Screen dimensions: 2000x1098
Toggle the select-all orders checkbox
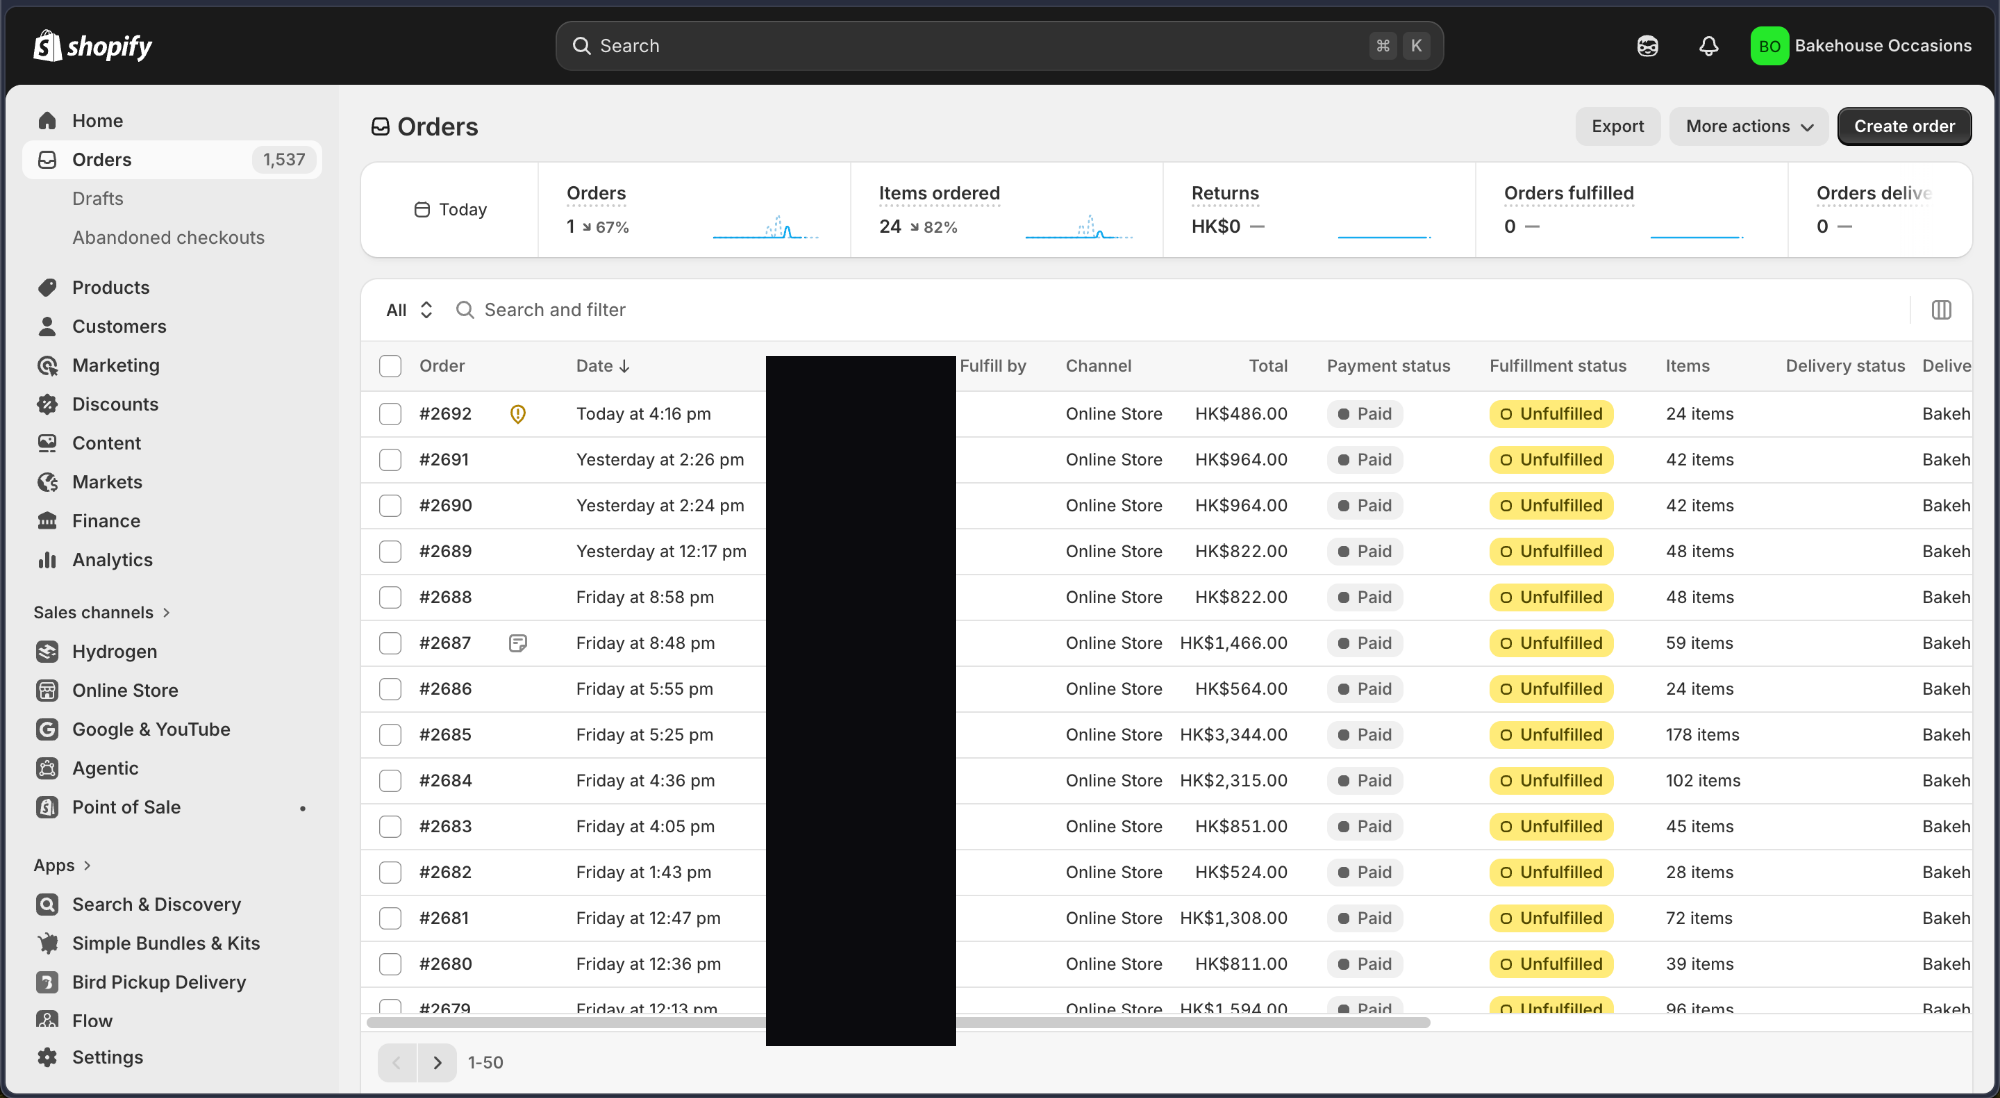(390, 366)
